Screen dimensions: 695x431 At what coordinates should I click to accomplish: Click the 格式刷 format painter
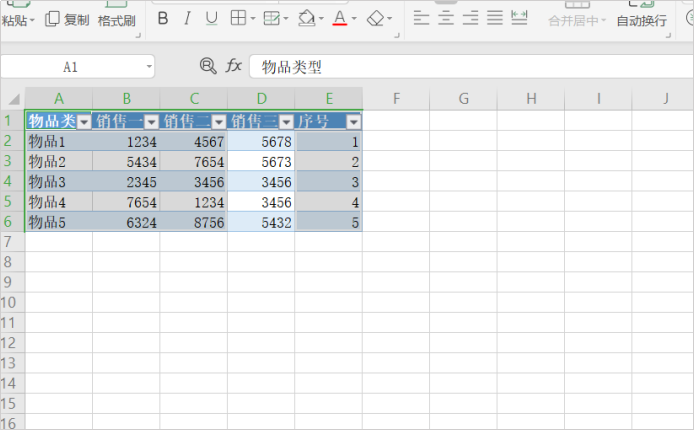(x=117, y=20)
